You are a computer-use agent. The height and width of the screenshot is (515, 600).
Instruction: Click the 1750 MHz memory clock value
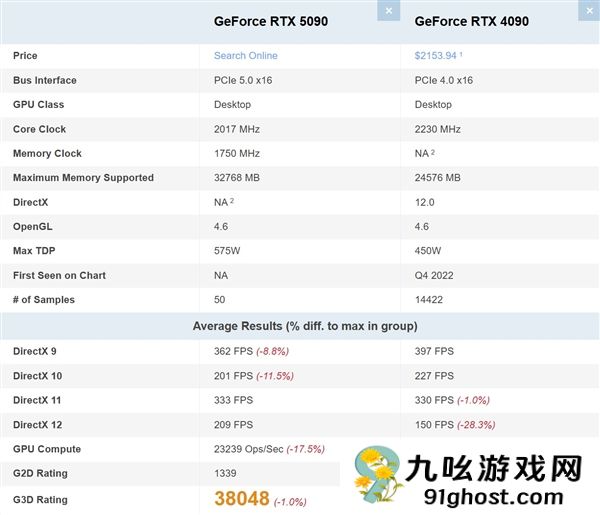[237, 153]
